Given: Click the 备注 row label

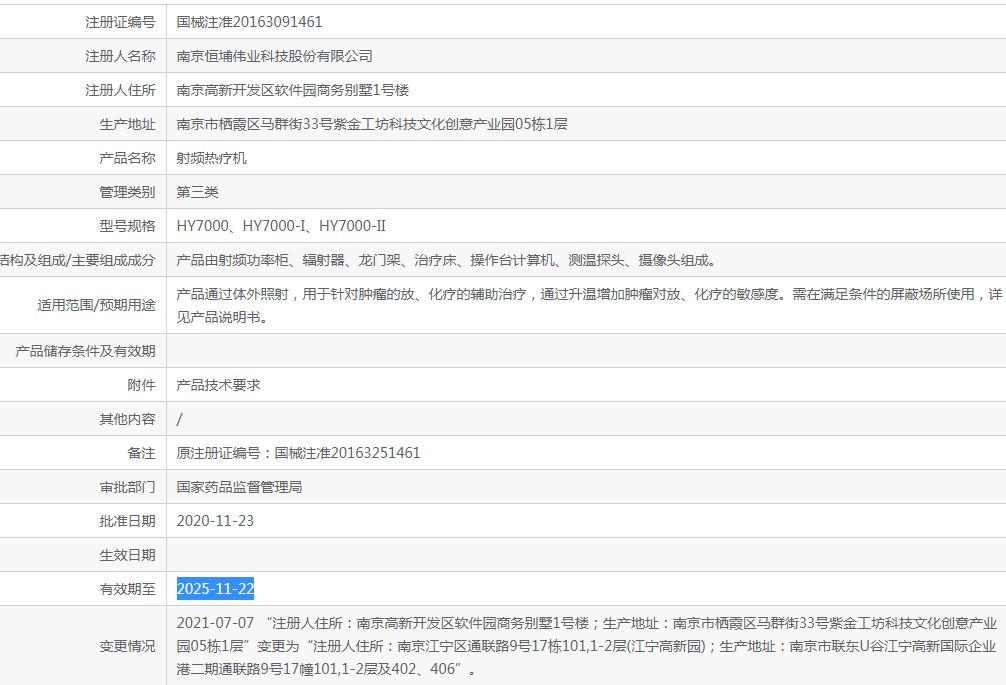Looking at the screenshot, I should [142, 453].
